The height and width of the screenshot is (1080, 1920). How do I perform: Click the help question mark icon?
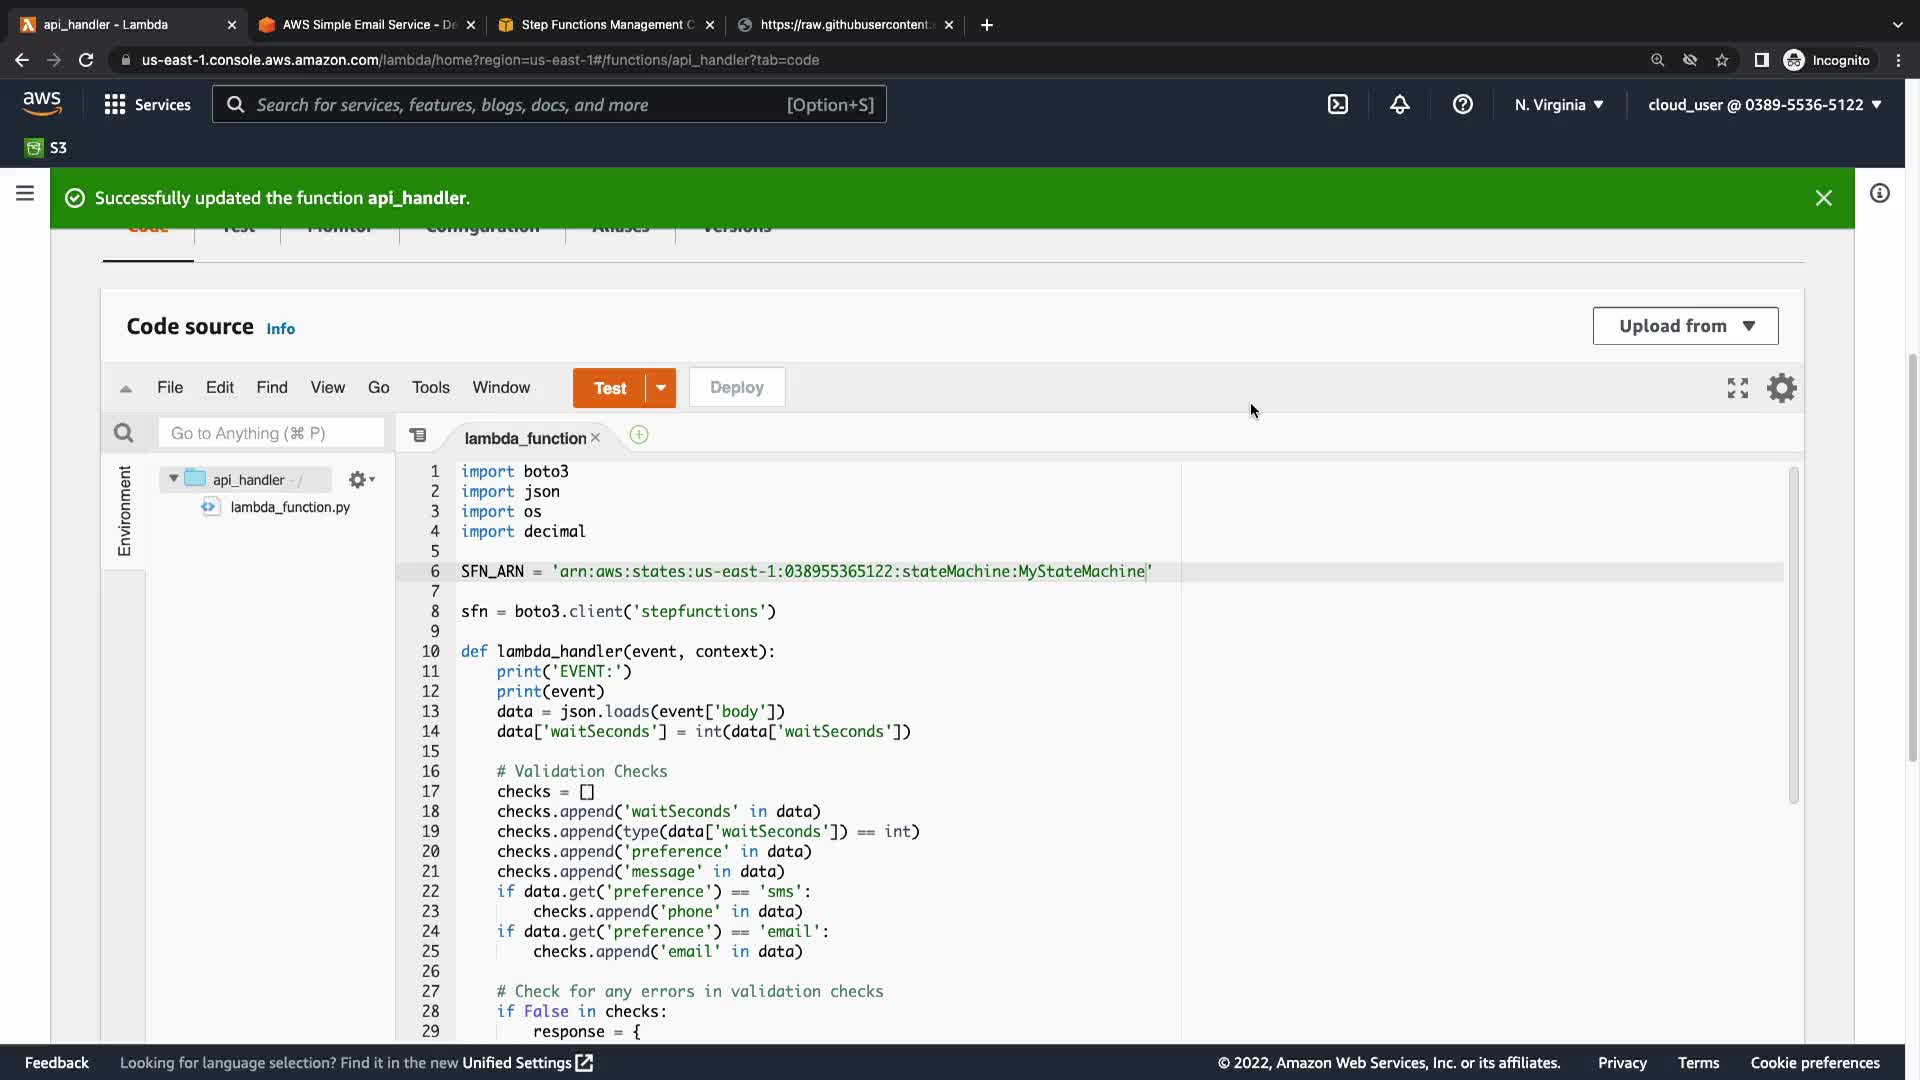(1462, 105)
